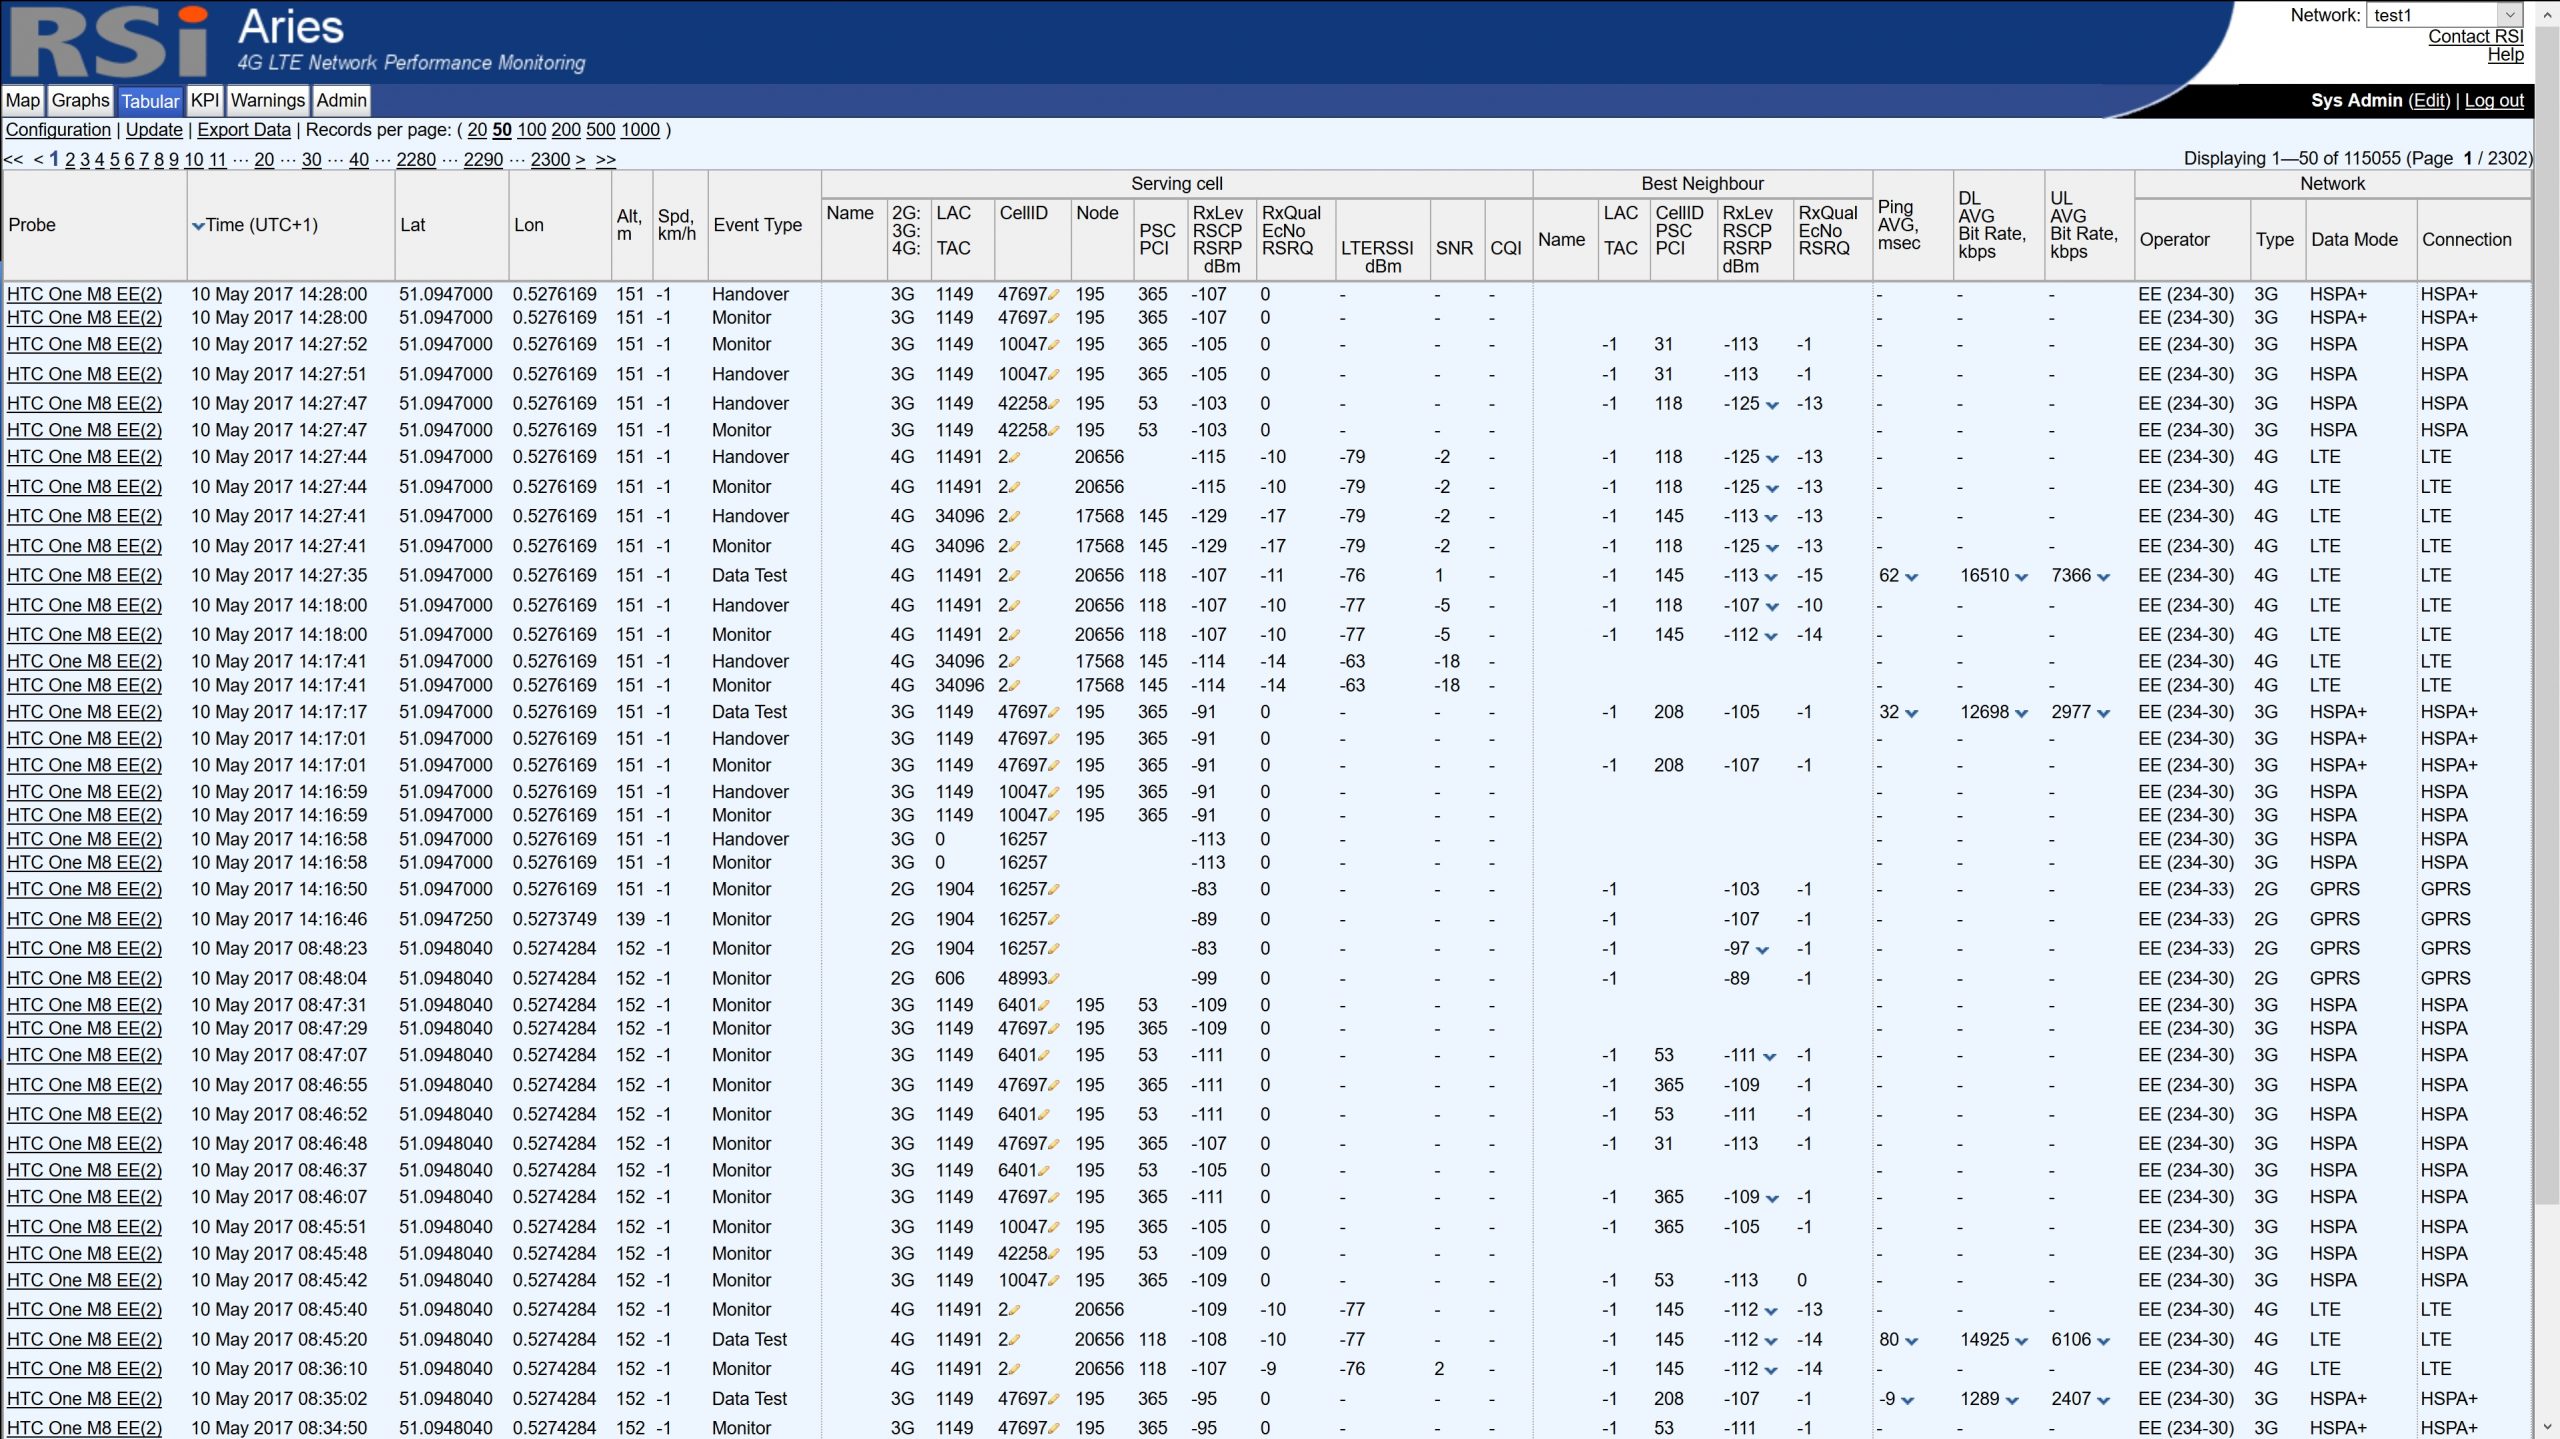Click the sort arrow on the Time column
This screenshot has height=1439, width=2560.
pos(198,226)
